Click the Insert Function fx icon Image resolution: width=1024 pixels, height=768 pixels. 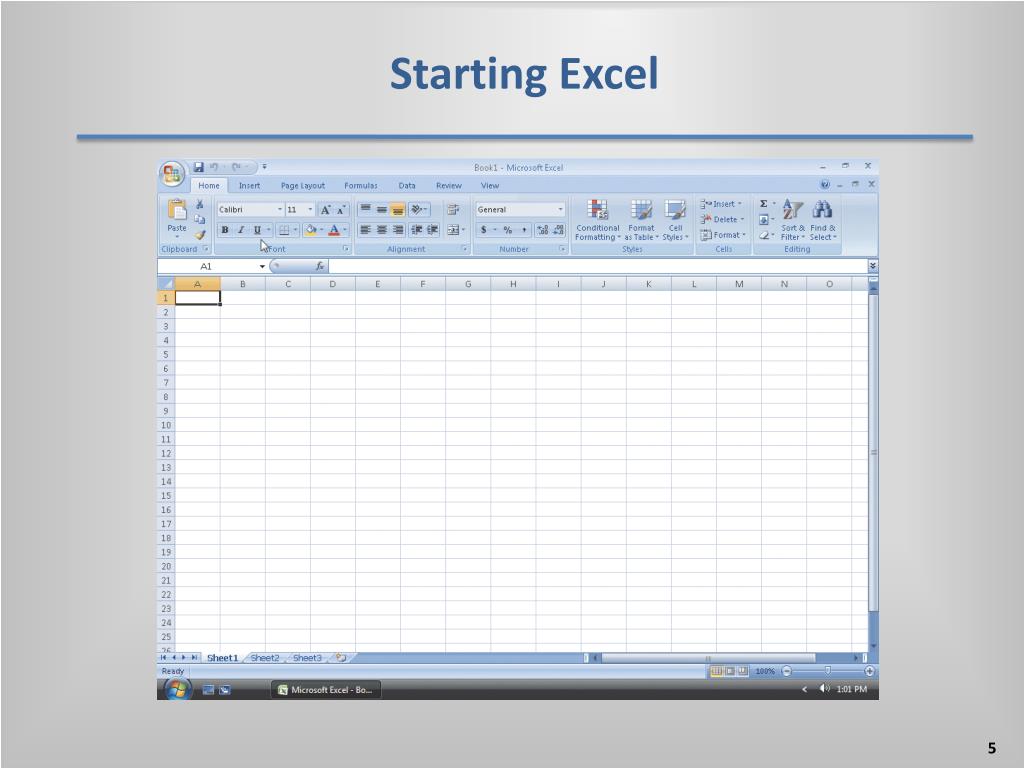[319, 266]
